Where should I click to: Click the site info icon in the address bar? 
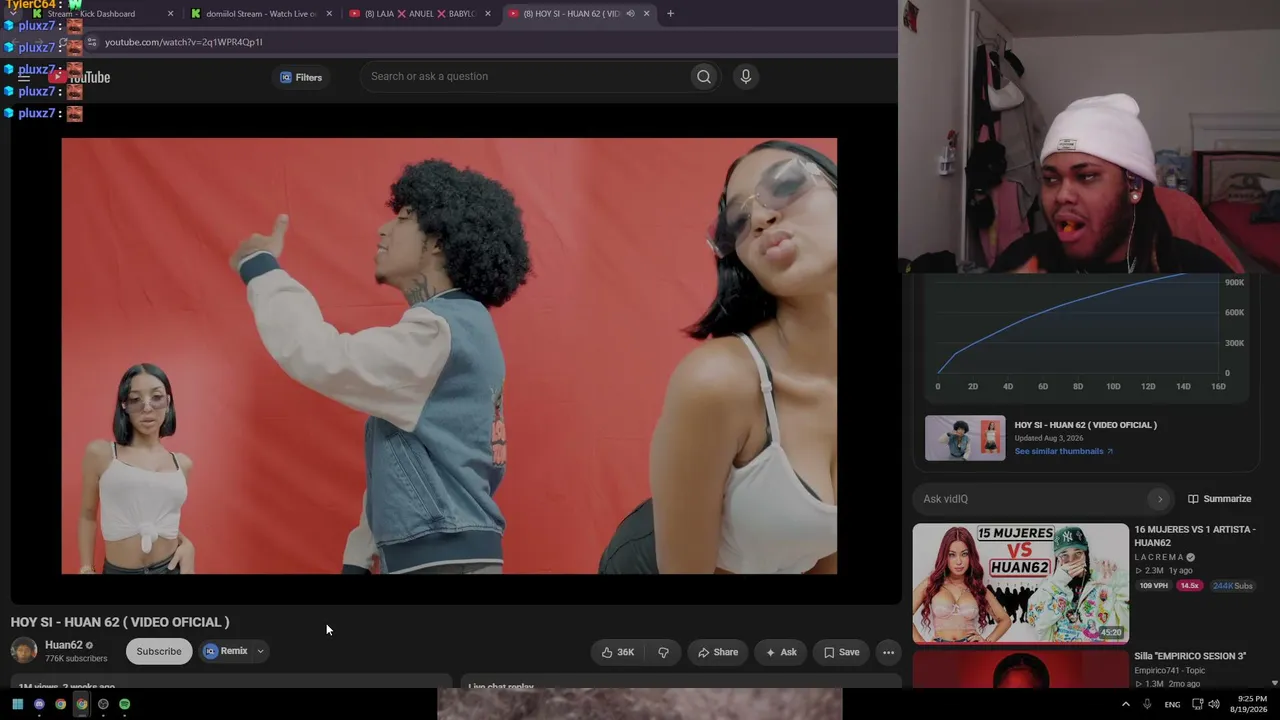[91, 42]
